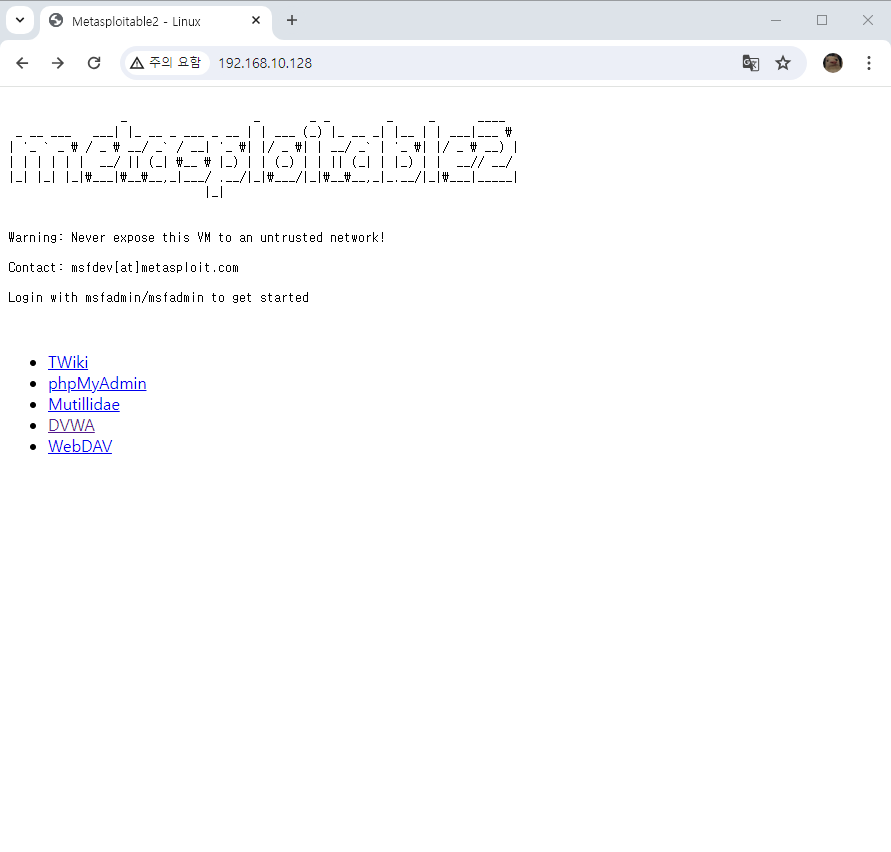Open the WebDAV link
Image resolution: width=891 pixels, height=852 pixels.
(x=80, y=446)
